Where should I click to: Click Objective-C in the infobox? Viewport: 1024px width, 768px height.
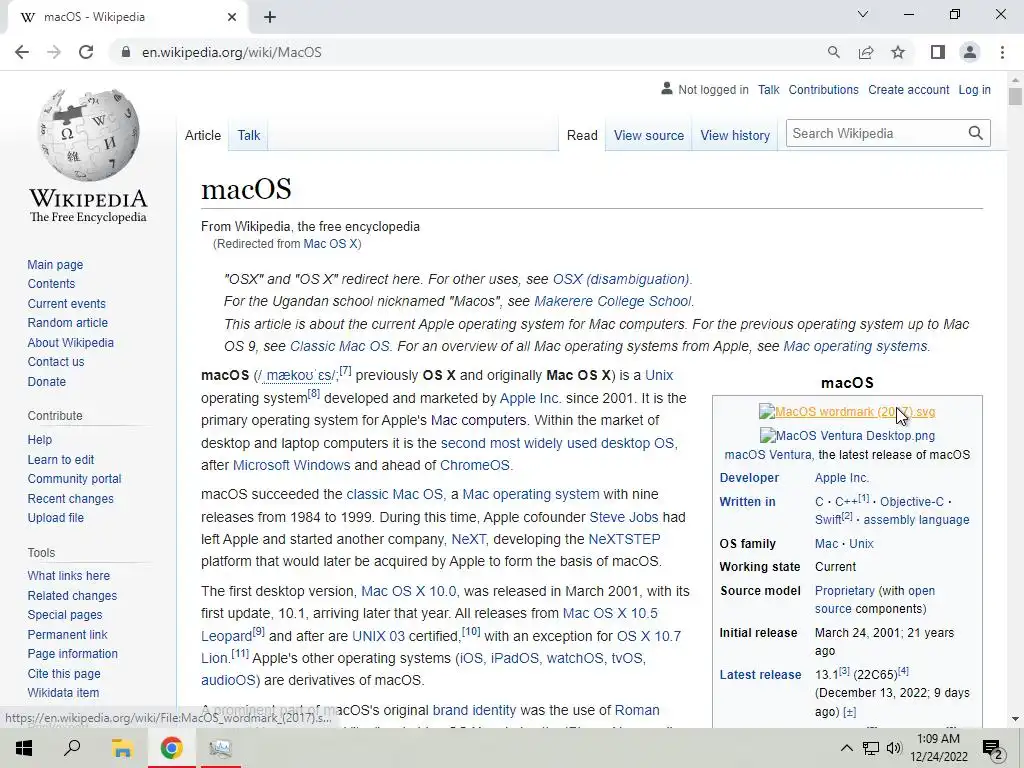[912, 502]
